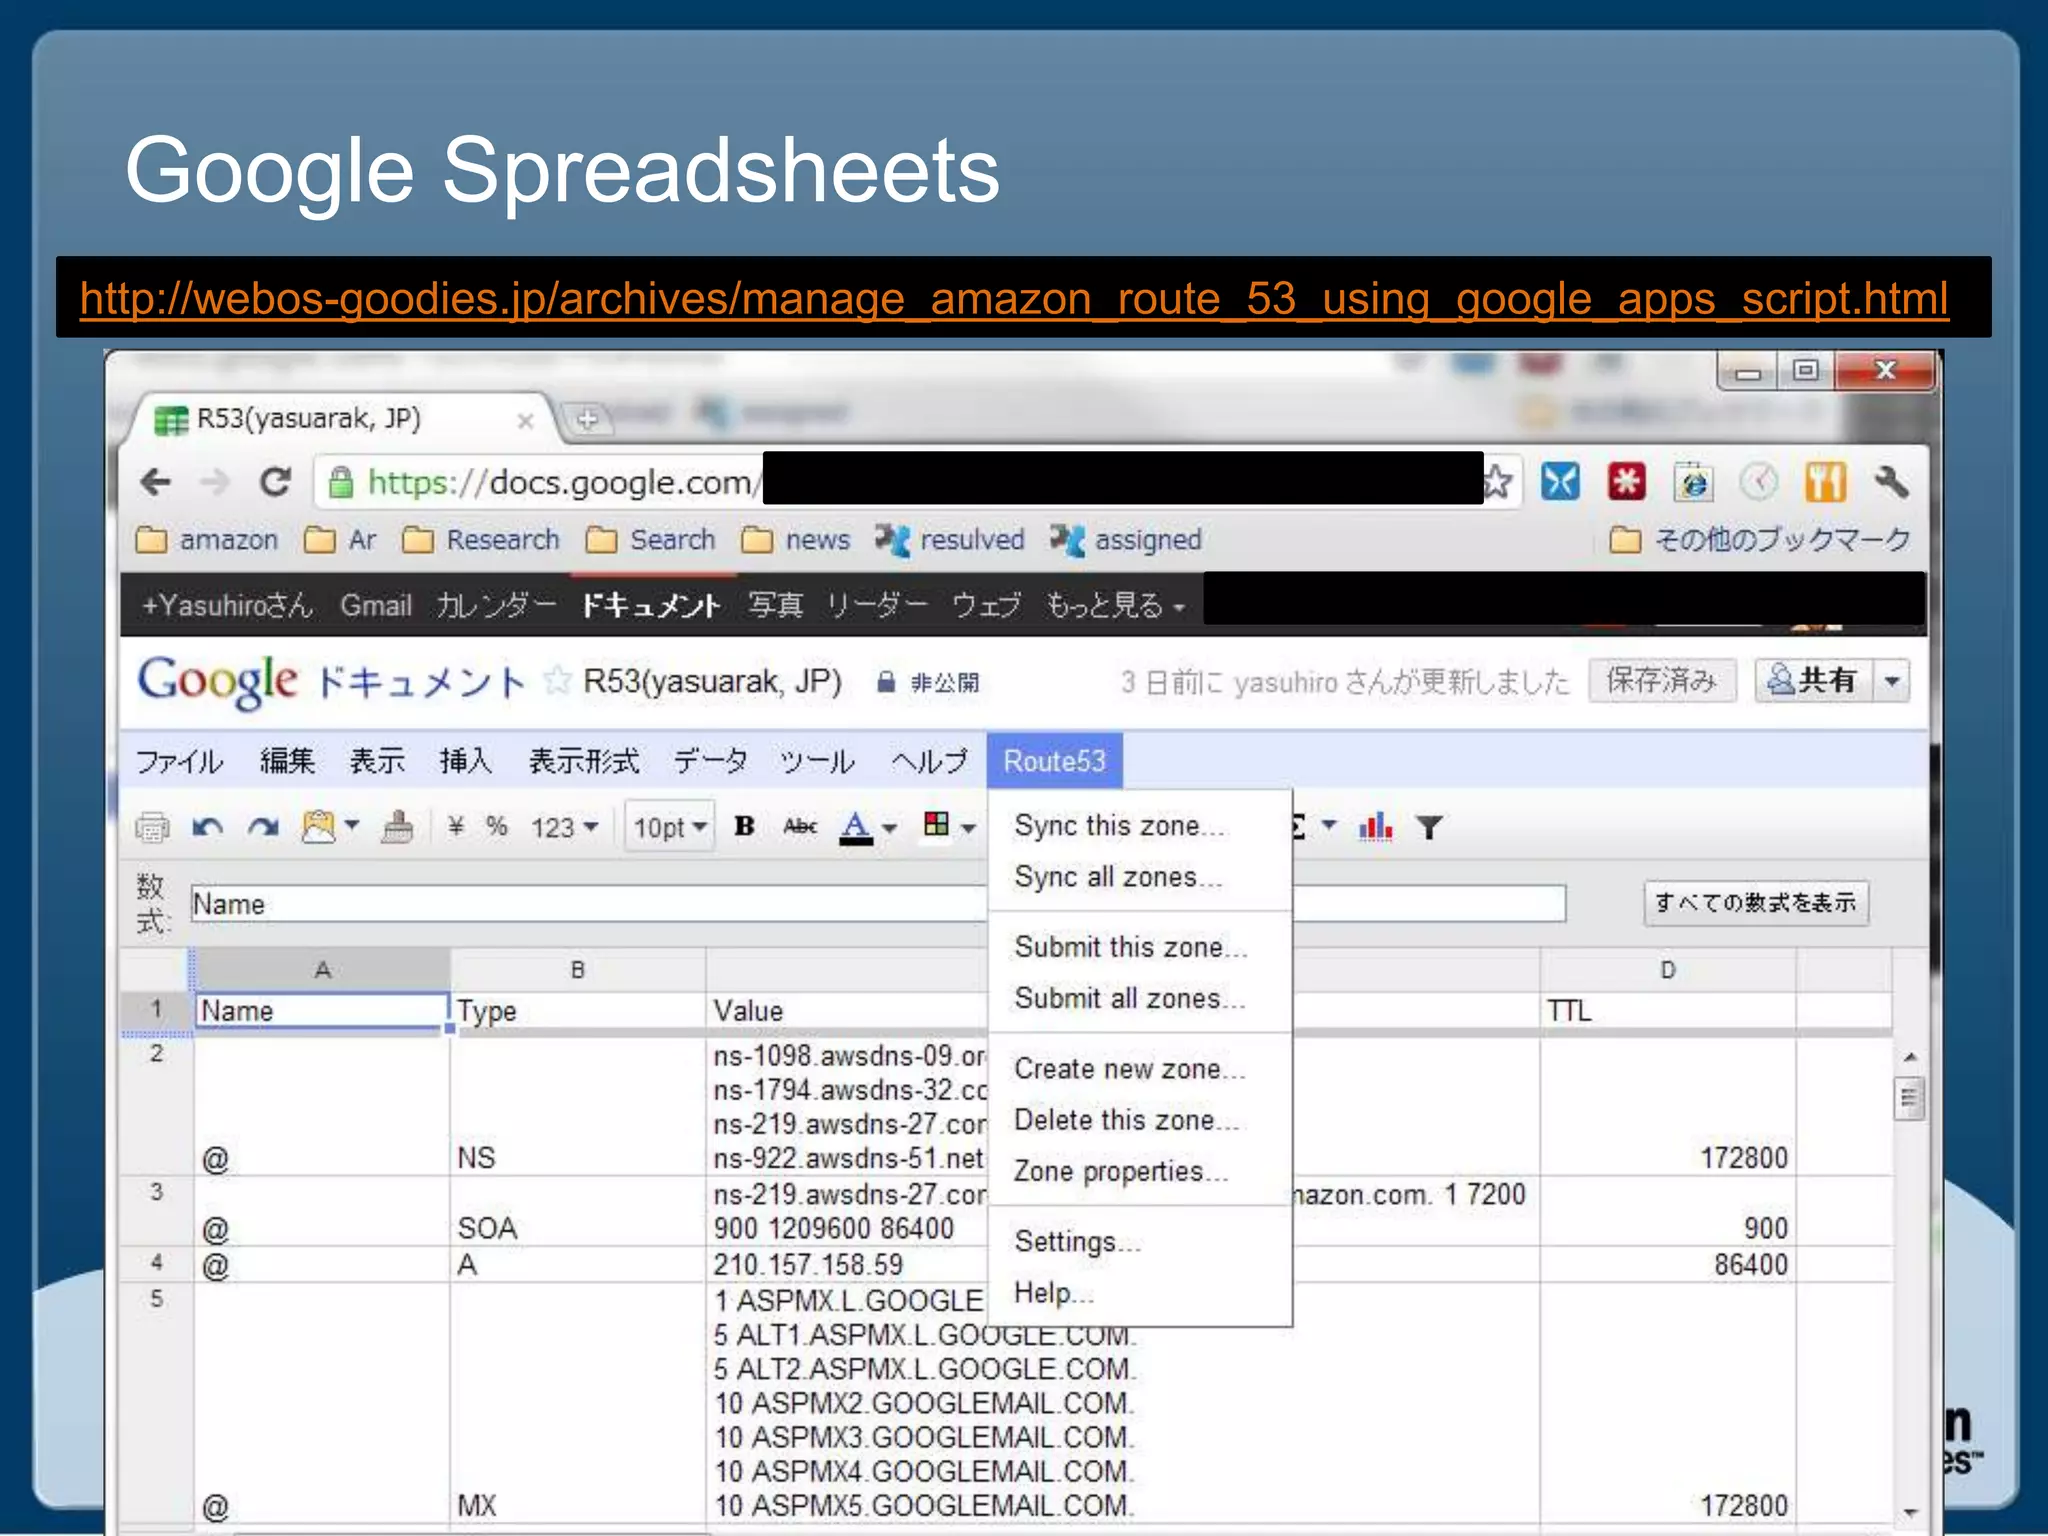Apply percent format
The image size is (2048, 1536).
click(497, 826)
